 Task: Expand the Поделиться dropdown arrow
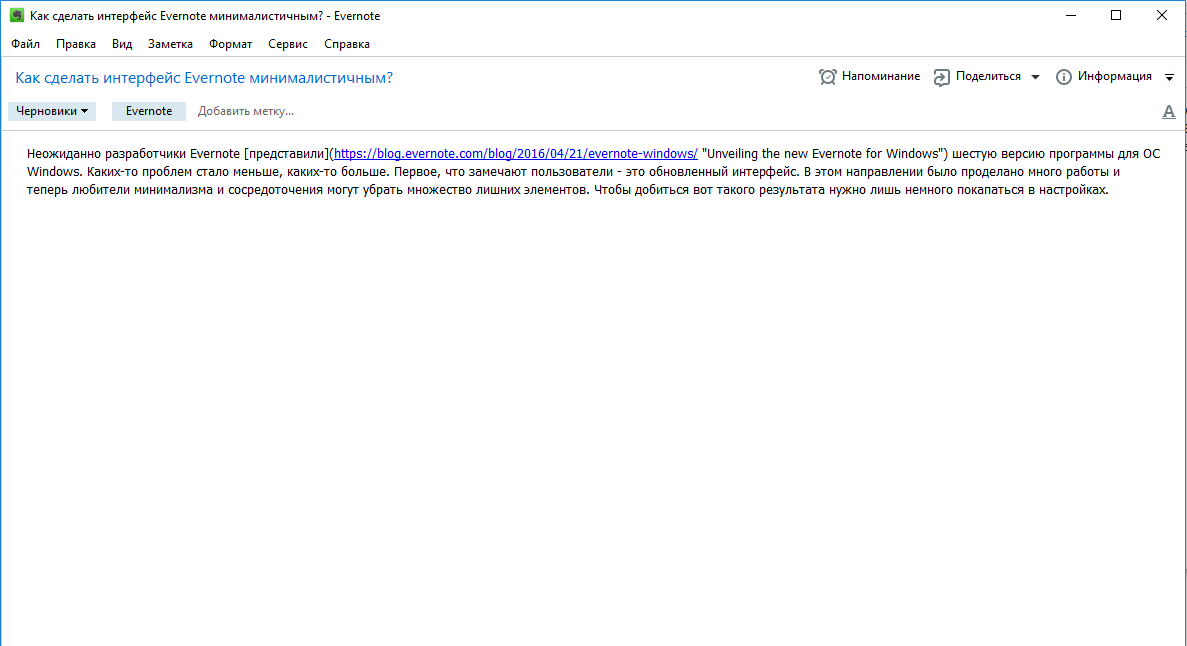click(1036, 77)
